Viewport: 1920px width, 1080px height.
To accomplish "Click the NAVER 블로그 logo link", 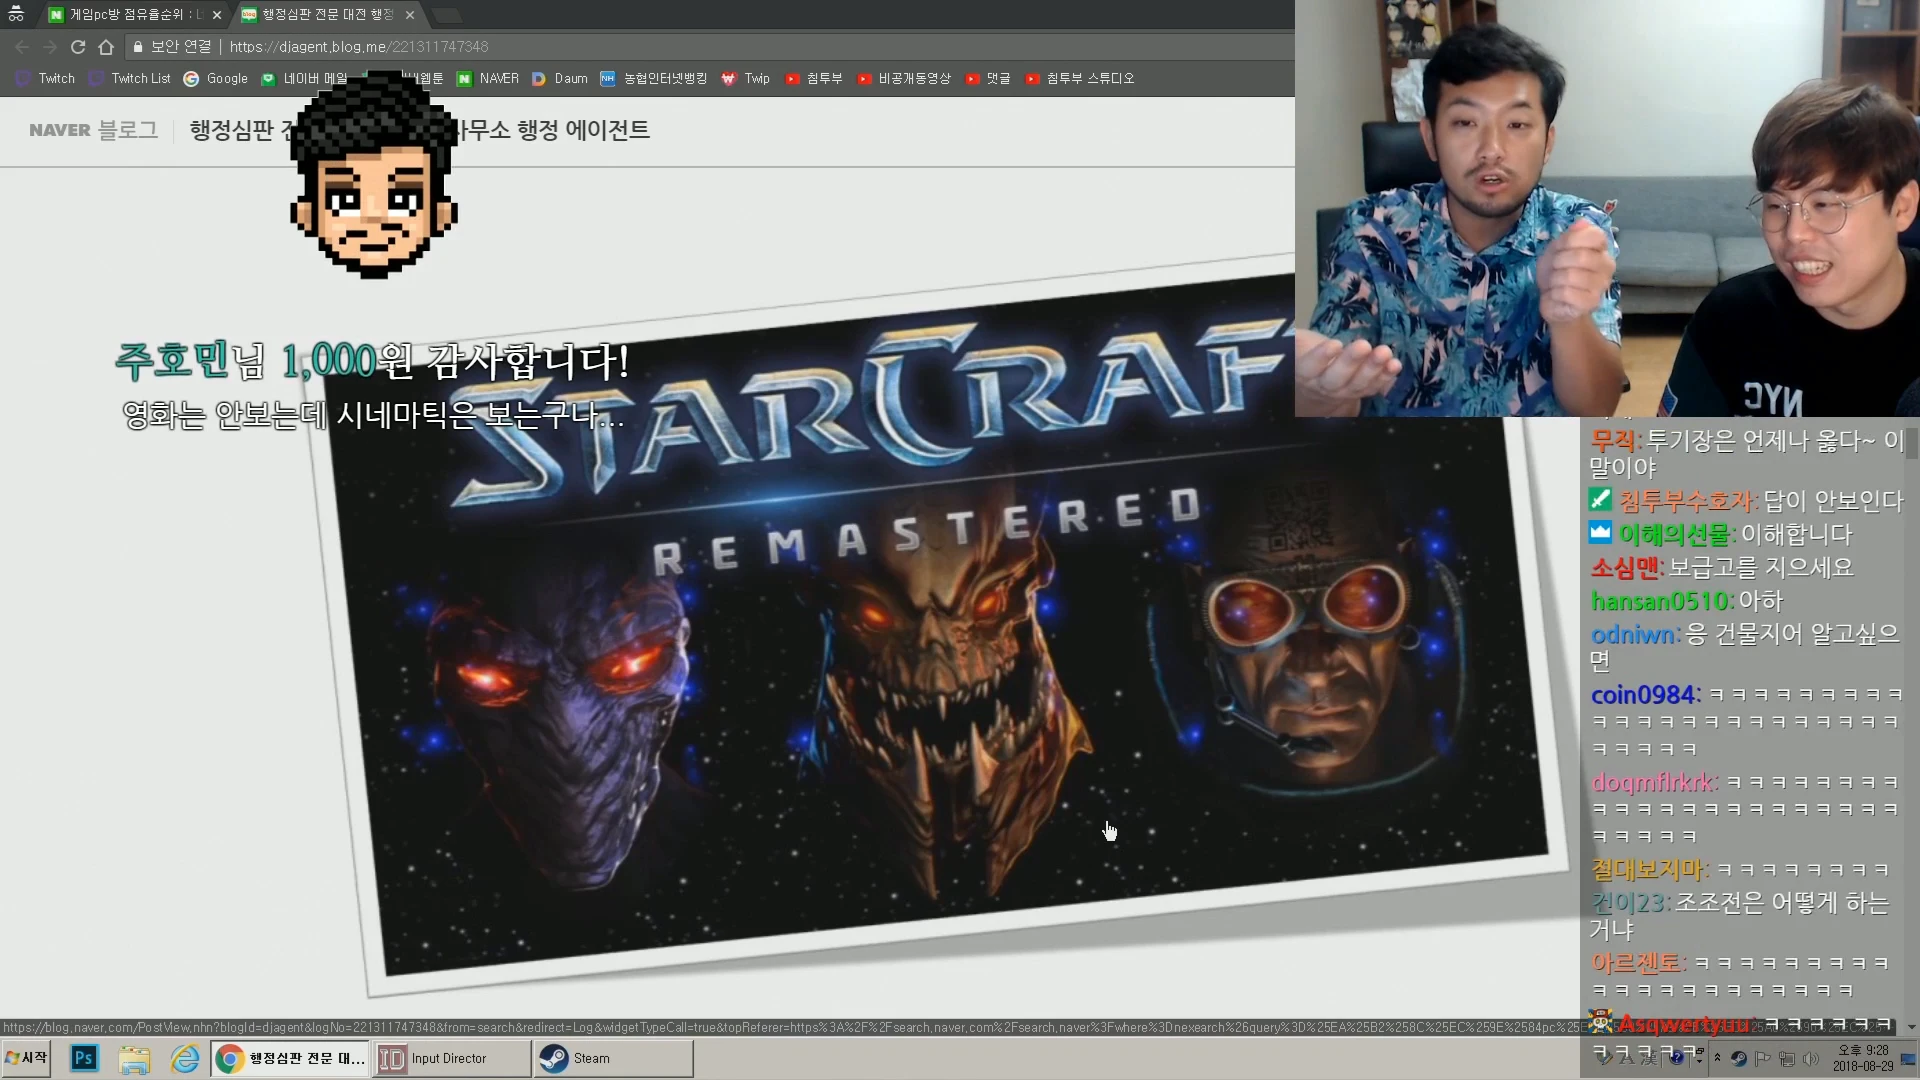I will click(93, 130).
